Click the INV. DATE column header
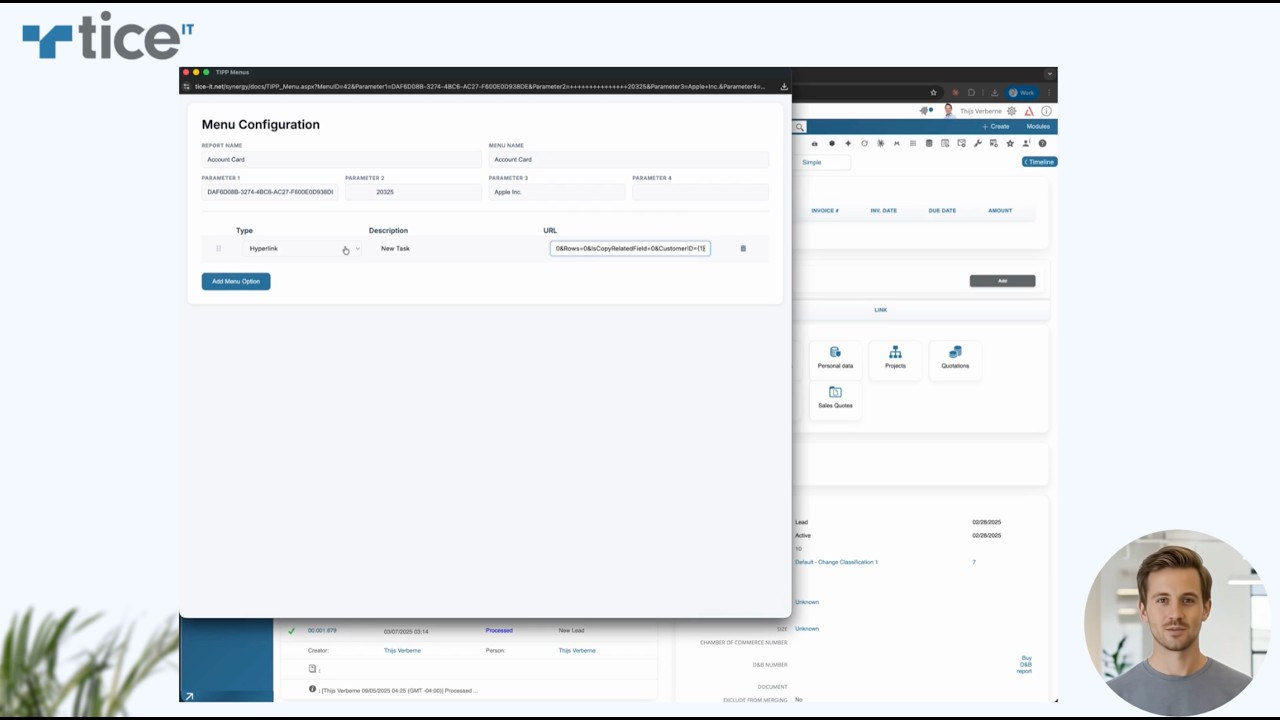 point(883,211)
